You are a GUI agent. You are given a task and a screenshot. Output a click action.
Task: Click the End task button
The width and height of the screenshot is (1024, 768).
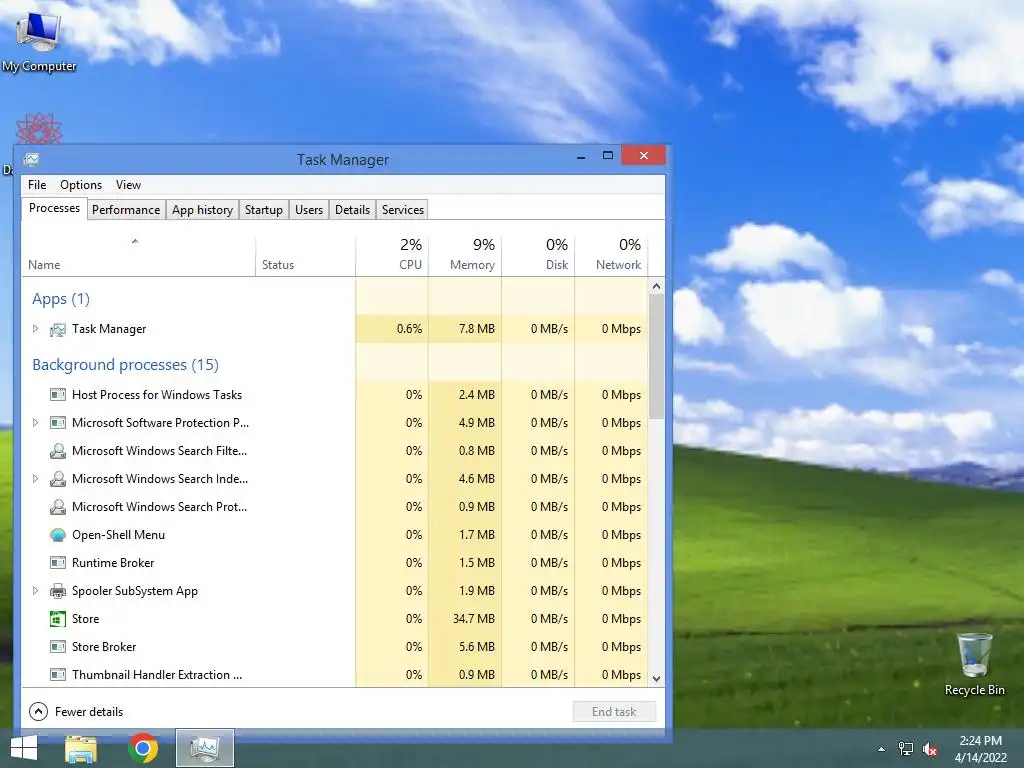tap(614, 712)
